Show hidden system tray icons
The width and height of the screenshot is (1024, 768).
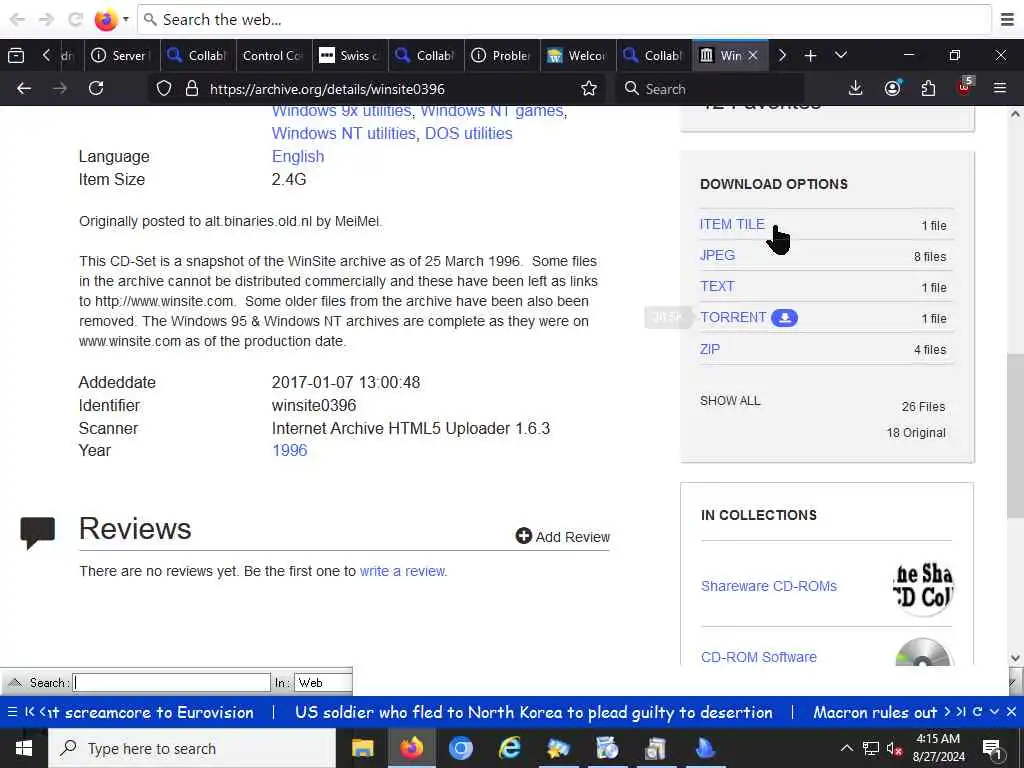[846, 748]
